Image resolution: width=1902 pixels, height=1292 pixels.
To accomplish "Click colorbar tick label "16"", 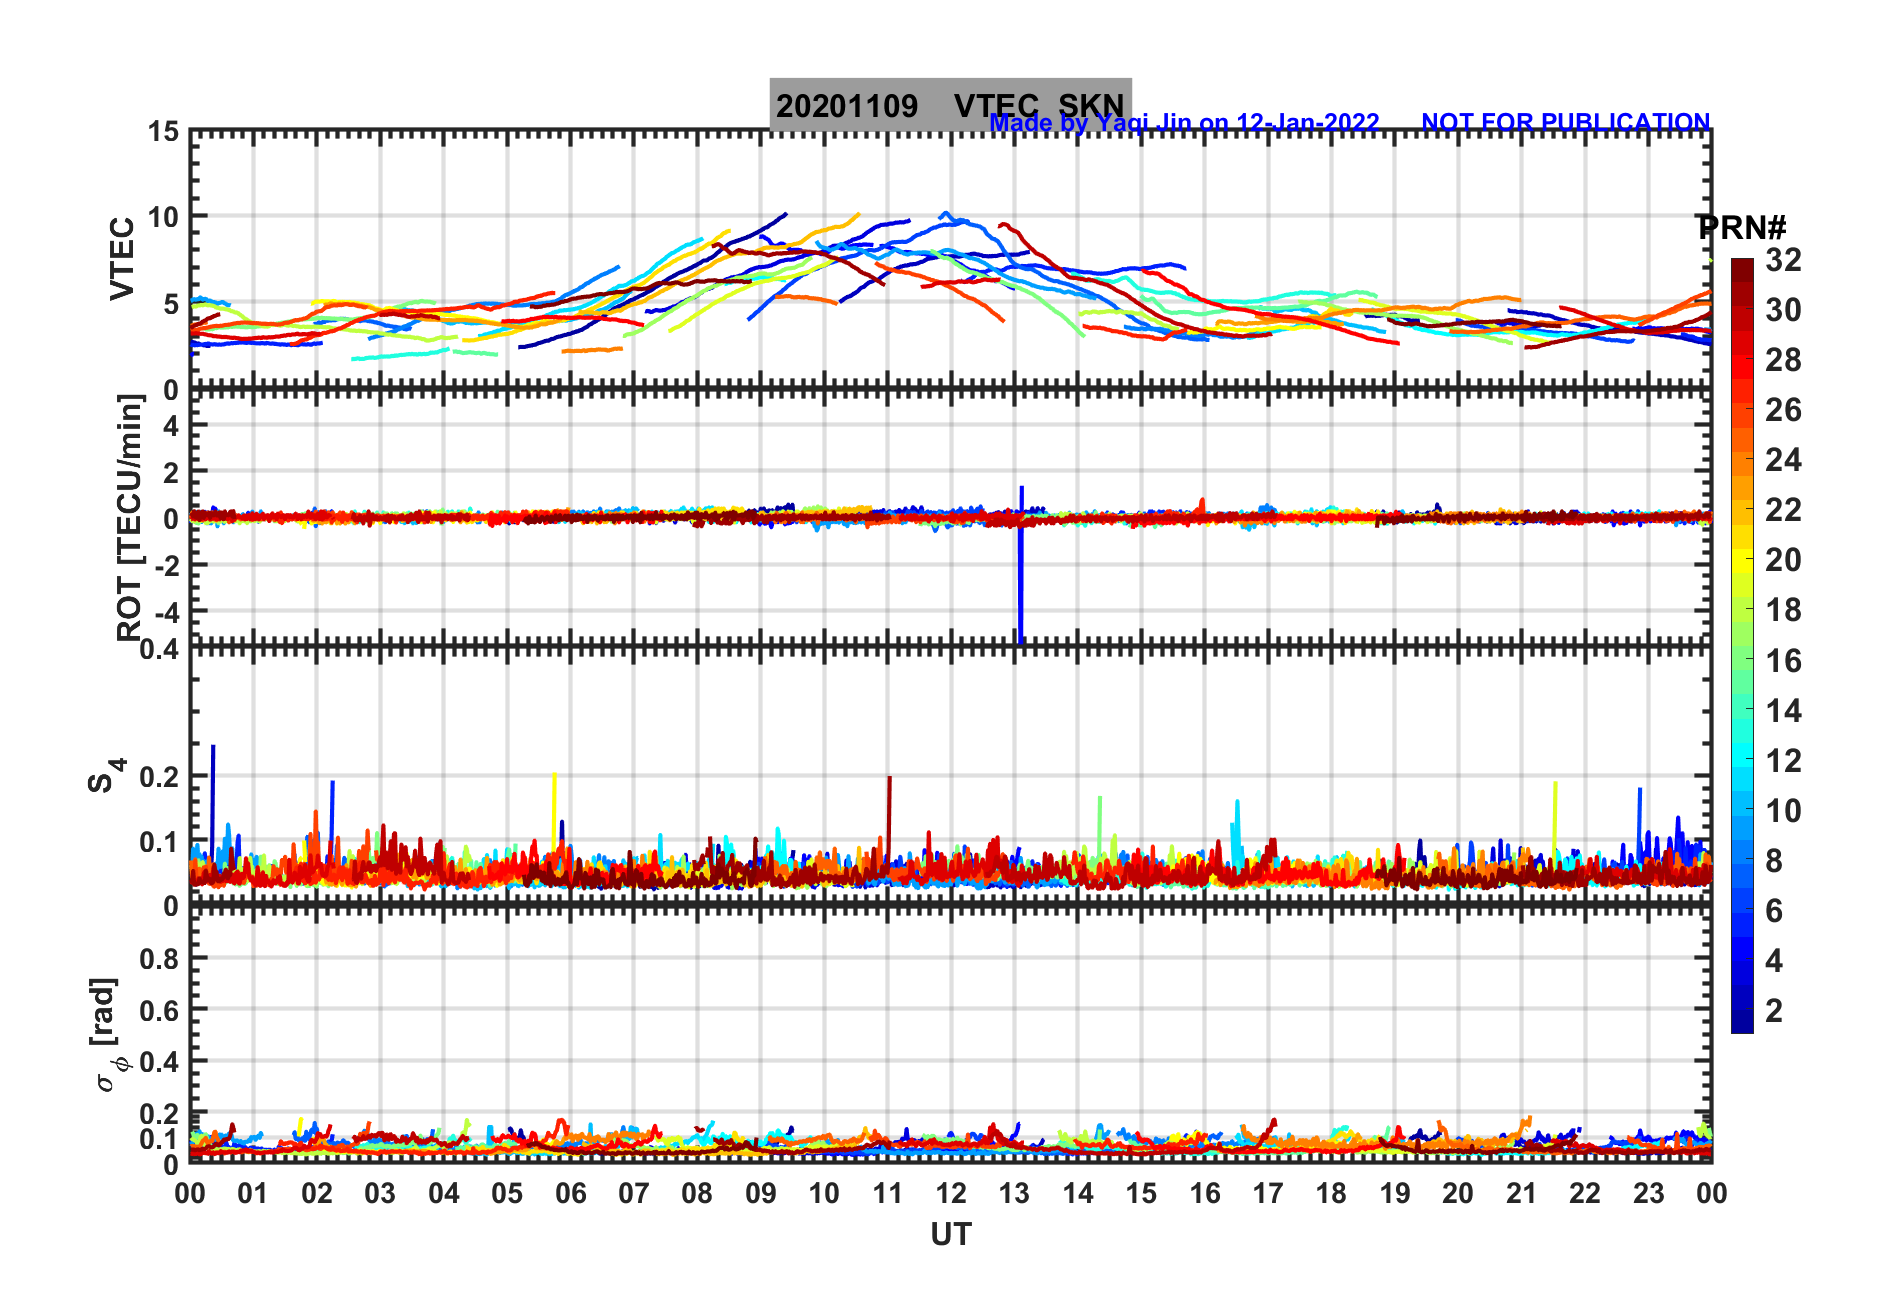I will [1783, 661].
